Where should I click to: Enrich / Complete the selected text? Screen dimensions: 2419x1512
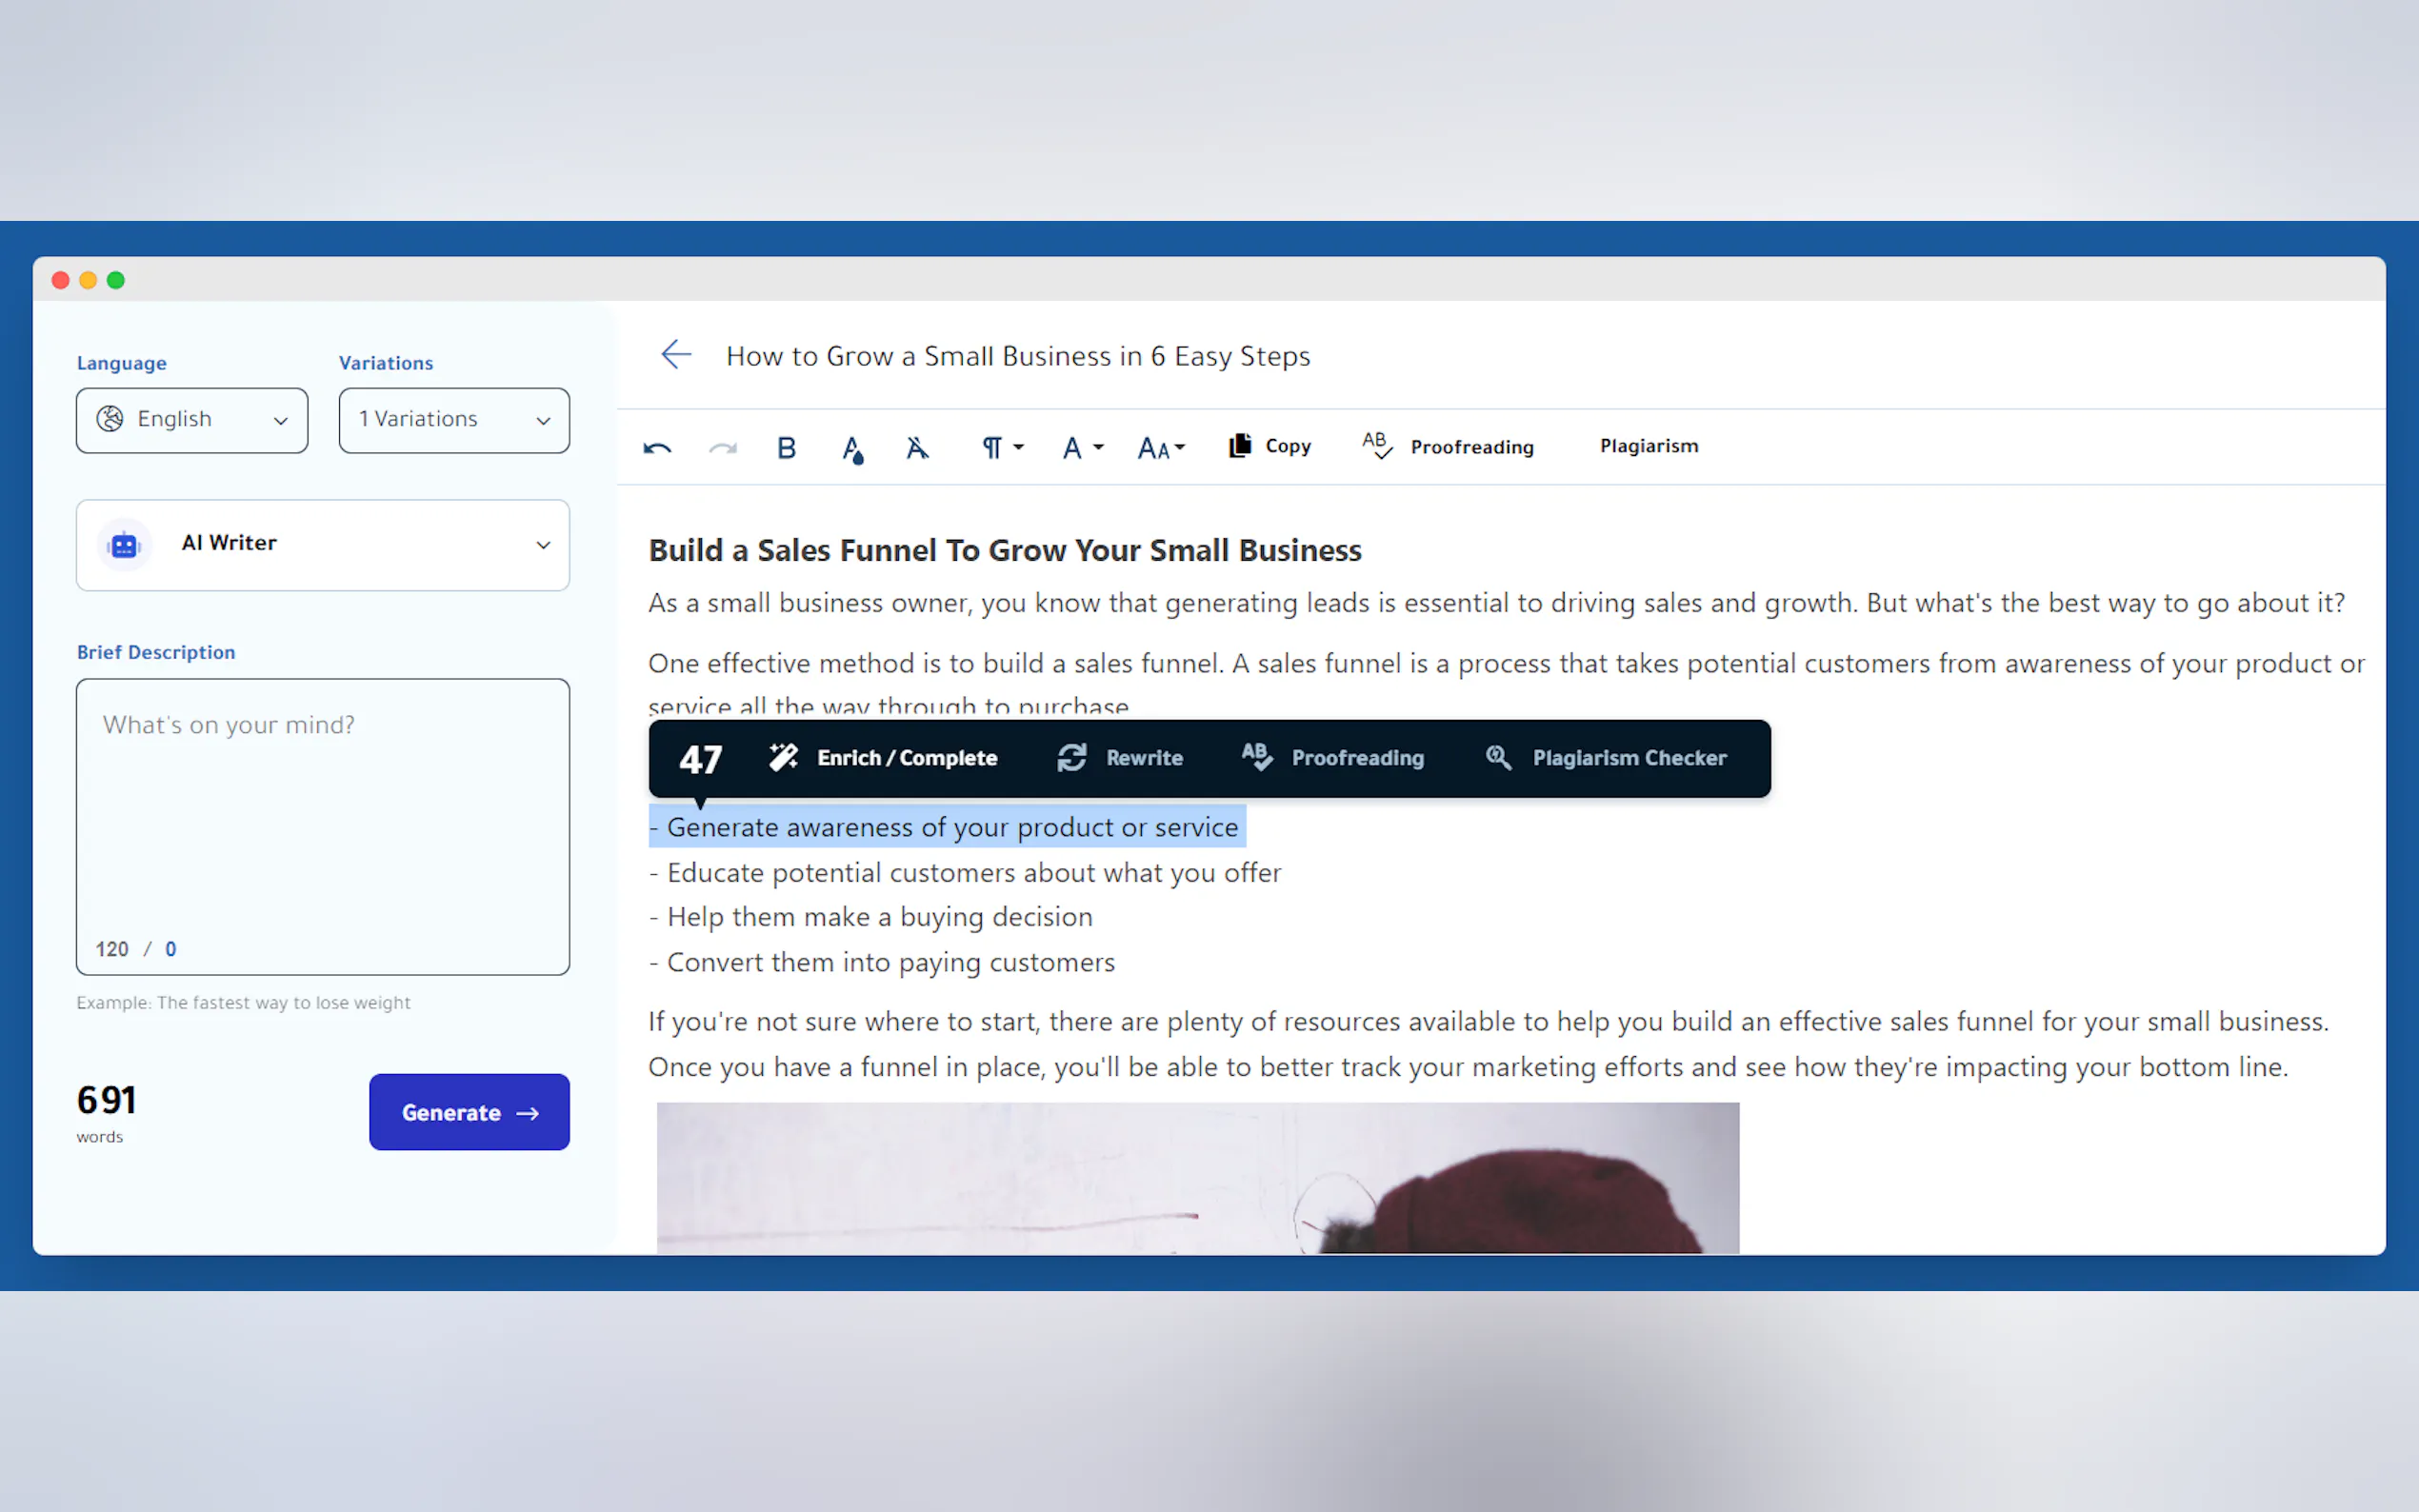pos(882,757)
